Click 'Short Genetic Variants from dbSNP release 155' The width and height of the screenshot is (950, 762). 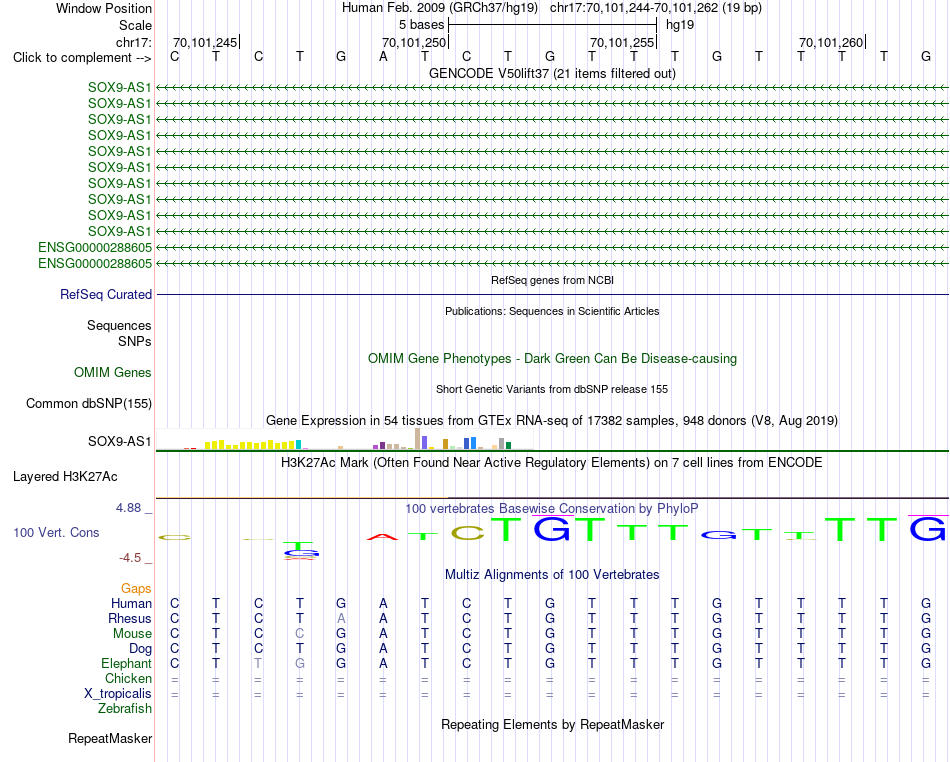point(552,389)
